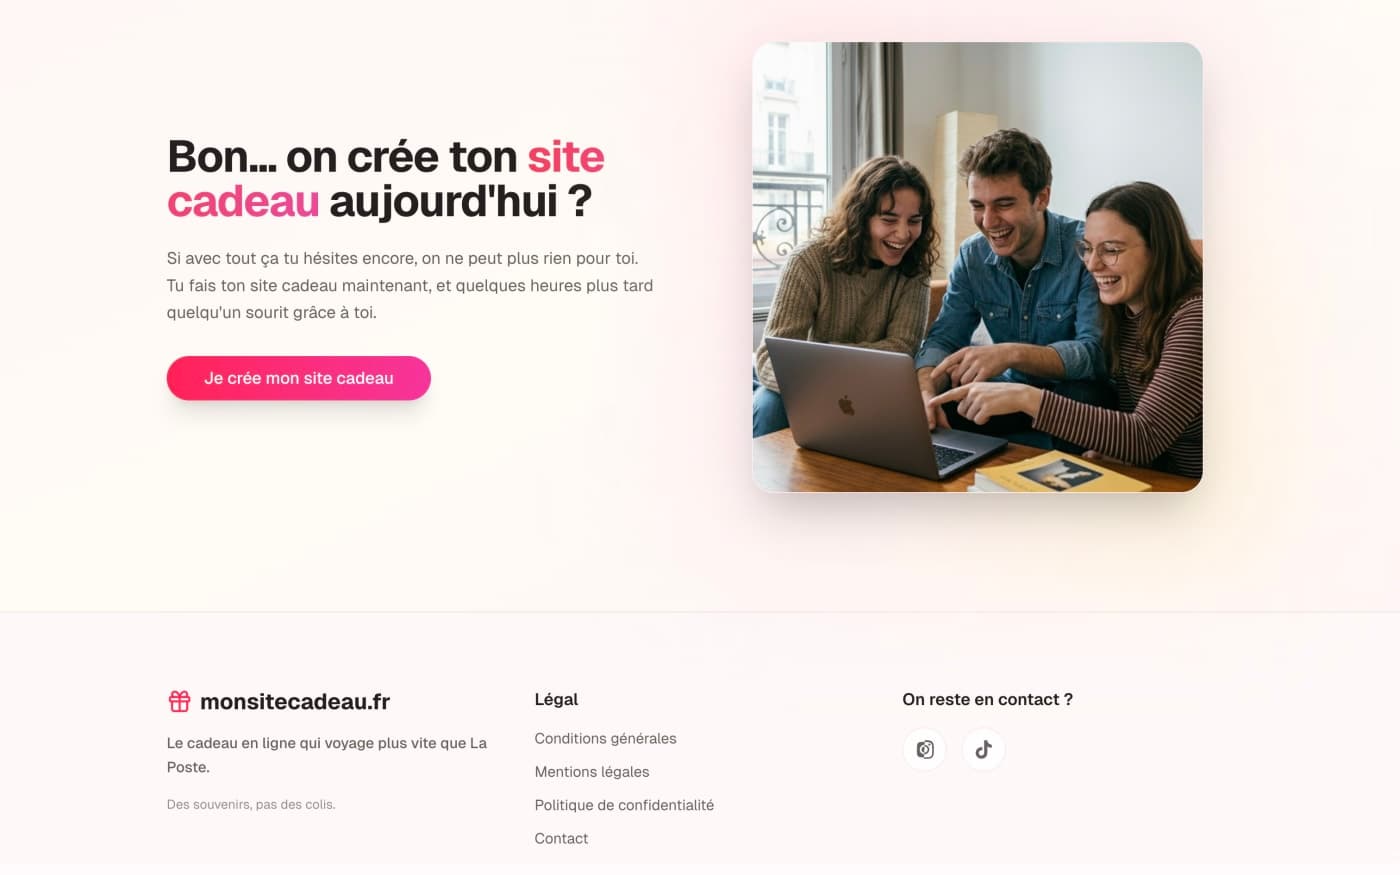Open the footer 'Contact' link
Image resolution: width=1400 pixels, height=875 pixels.
point(561,838)
